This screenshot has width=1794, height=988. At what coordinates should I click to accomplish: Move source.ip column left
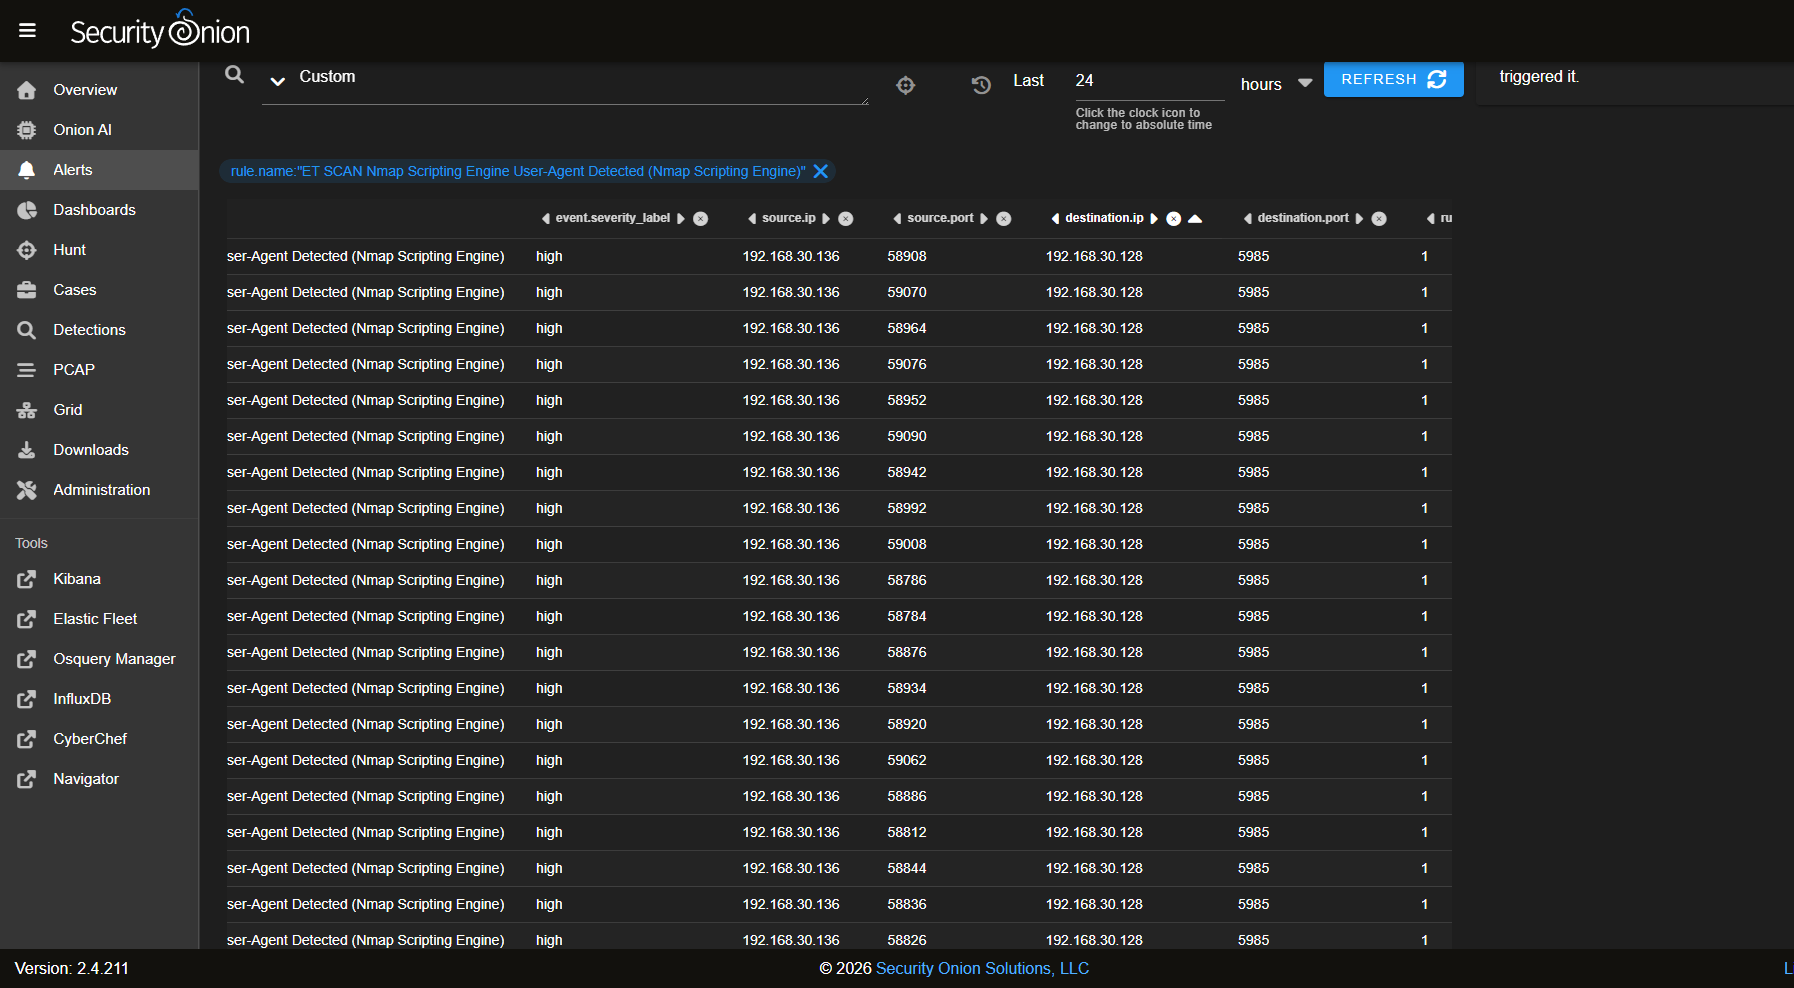(x=752, y=218)
